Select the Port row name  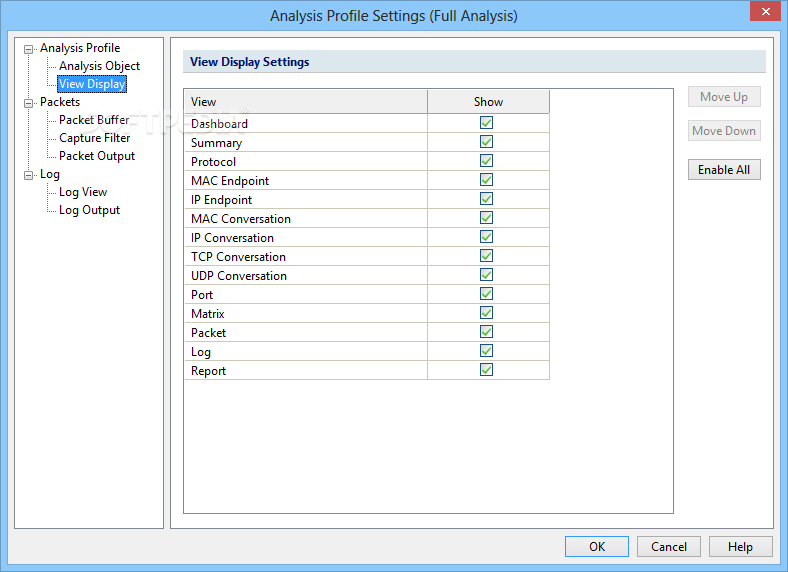202,295
